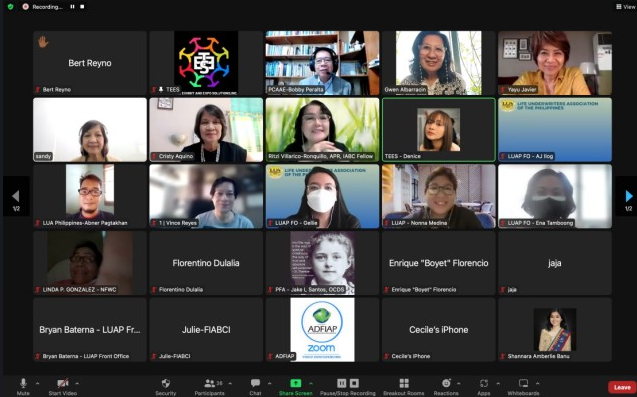Viewport: 637px width, 397px height.
Task: Stop recording via bottom toolbar stop button
Action: [x=354, y=383]
